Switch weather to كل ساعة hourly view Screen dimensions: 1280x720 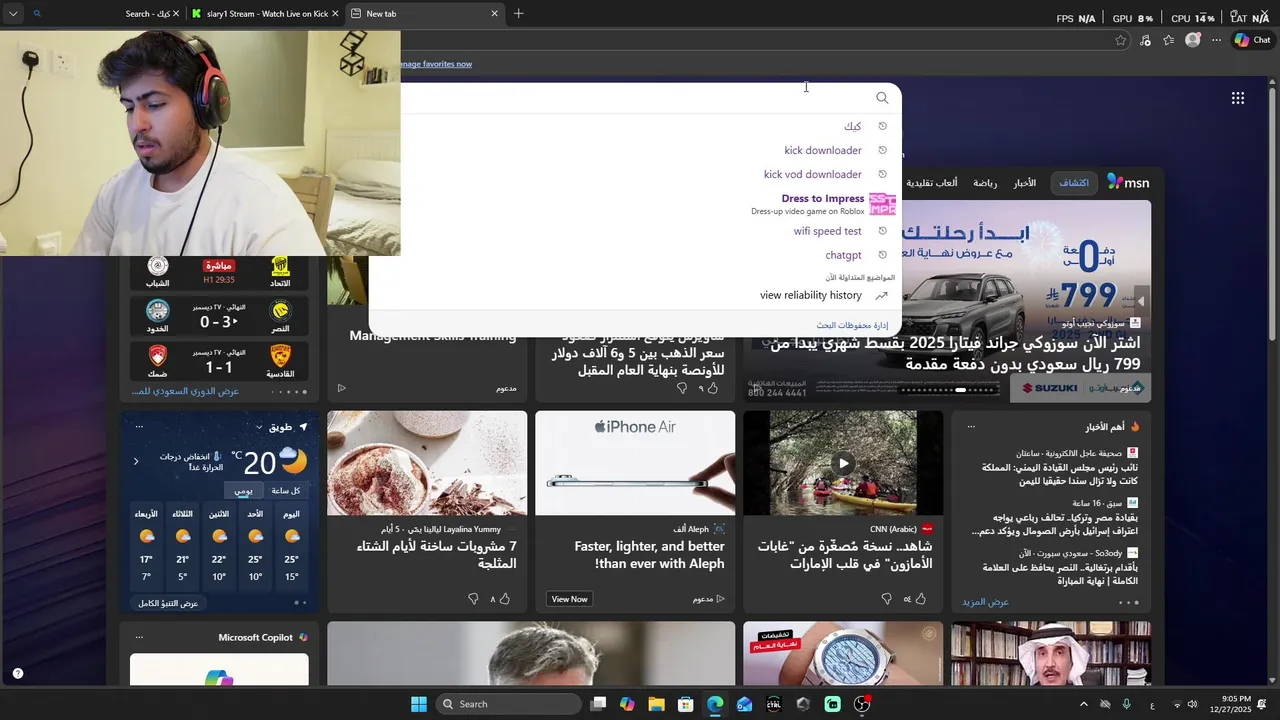click(x=285, y=490)
